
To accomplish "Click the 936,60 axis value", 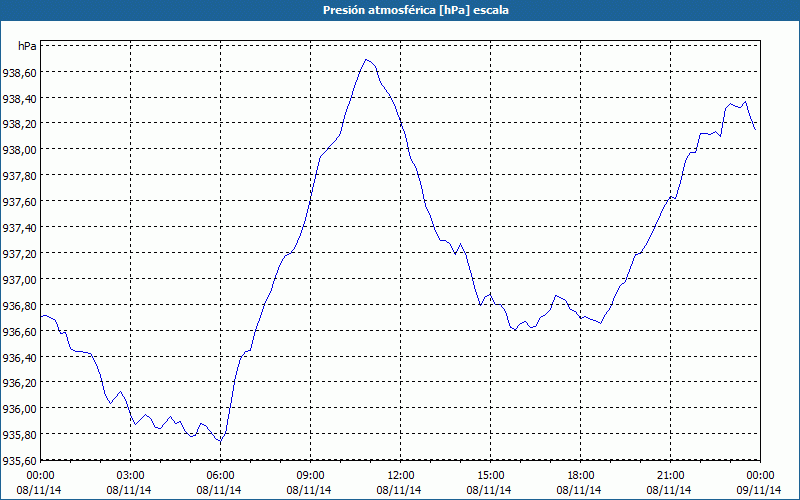I will (19, 332).
